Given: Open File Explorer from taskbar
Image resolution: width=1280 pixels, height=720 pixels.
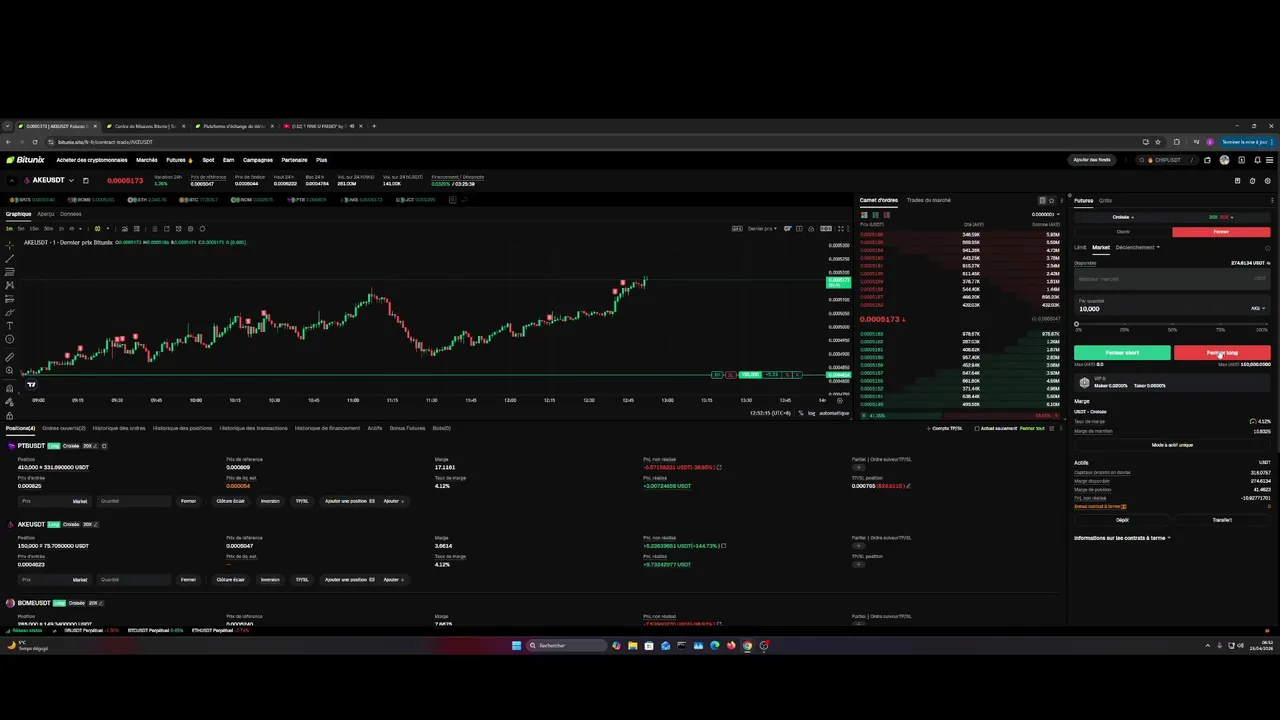Looking at the screenshot, I should (632, 645).
